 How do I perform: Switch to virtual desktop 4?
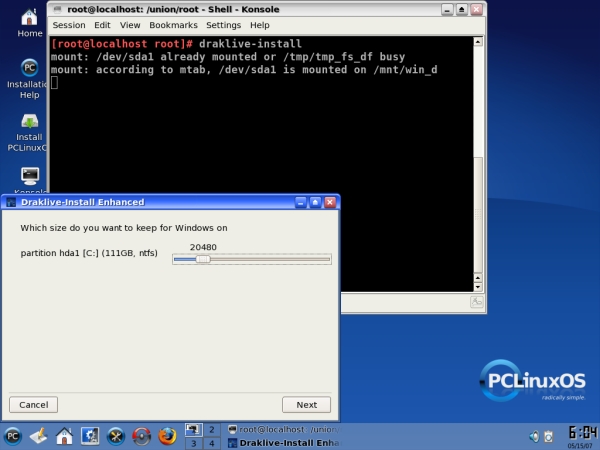click(x=212, y=443)
